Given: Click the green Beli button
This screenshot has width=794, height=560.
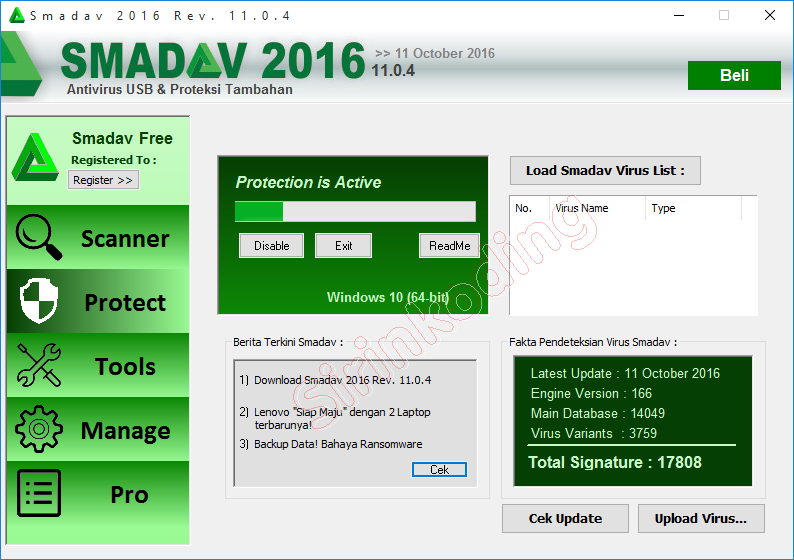Looking at the screenshot, I should (734, 75).
